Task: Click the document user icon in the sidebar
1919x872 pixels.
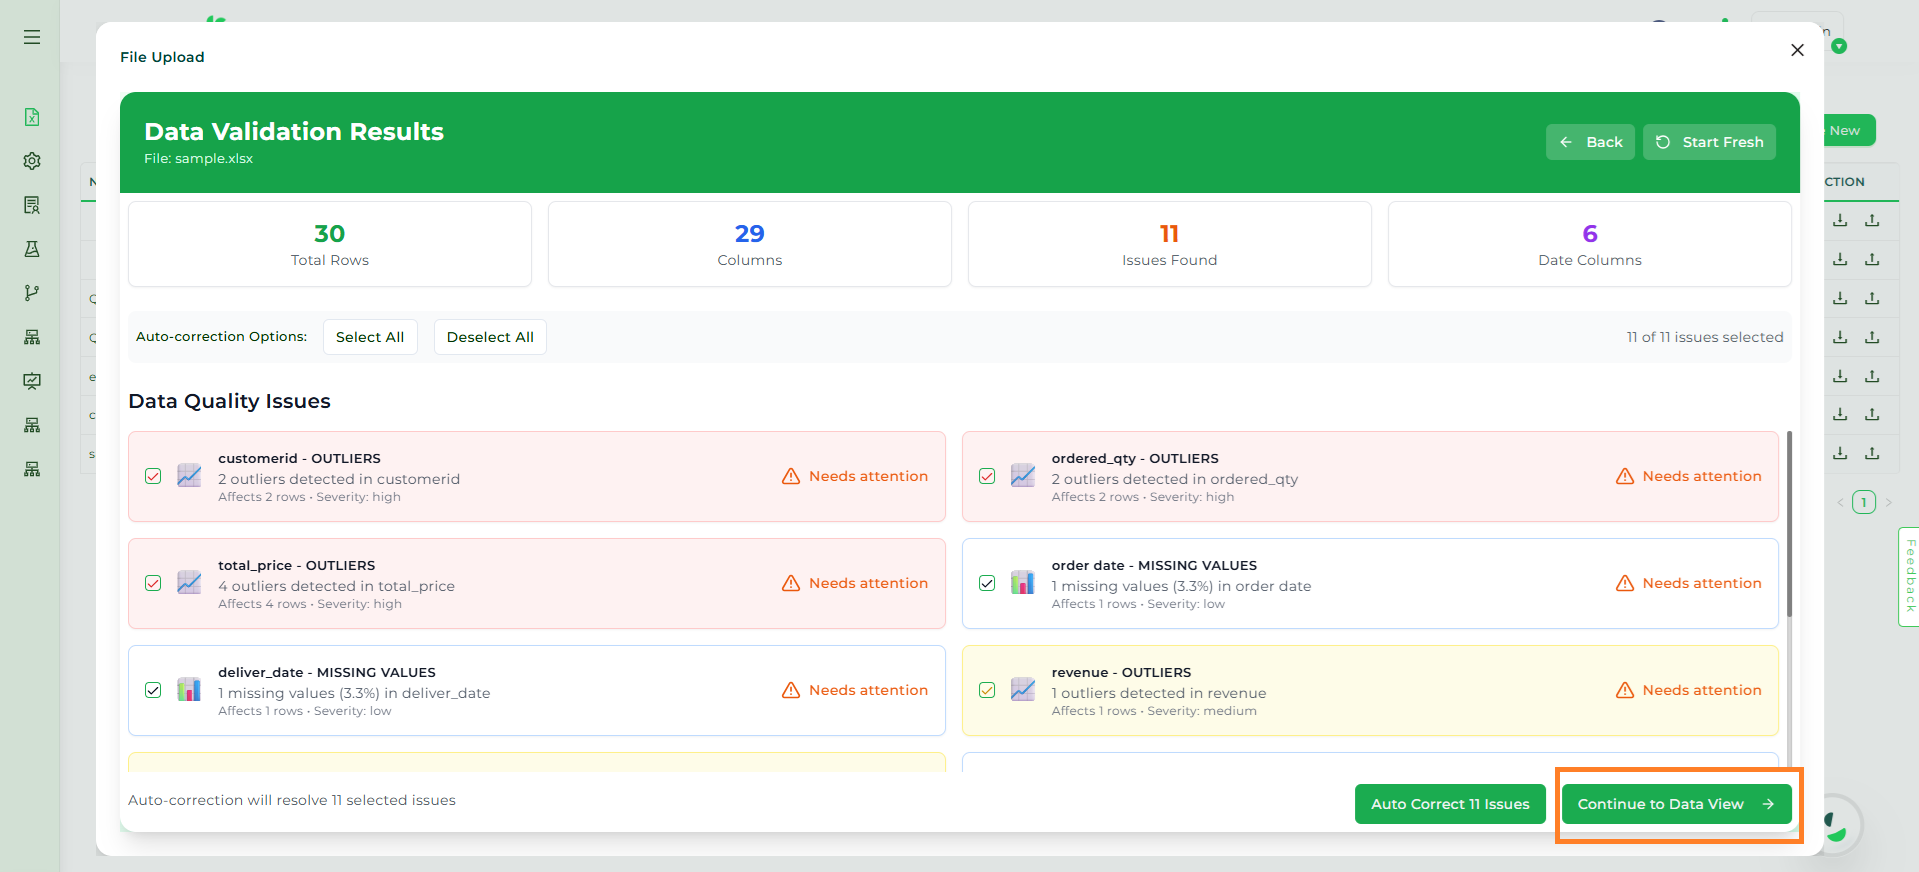Action: pyautogui.click(x=32, y=205)
